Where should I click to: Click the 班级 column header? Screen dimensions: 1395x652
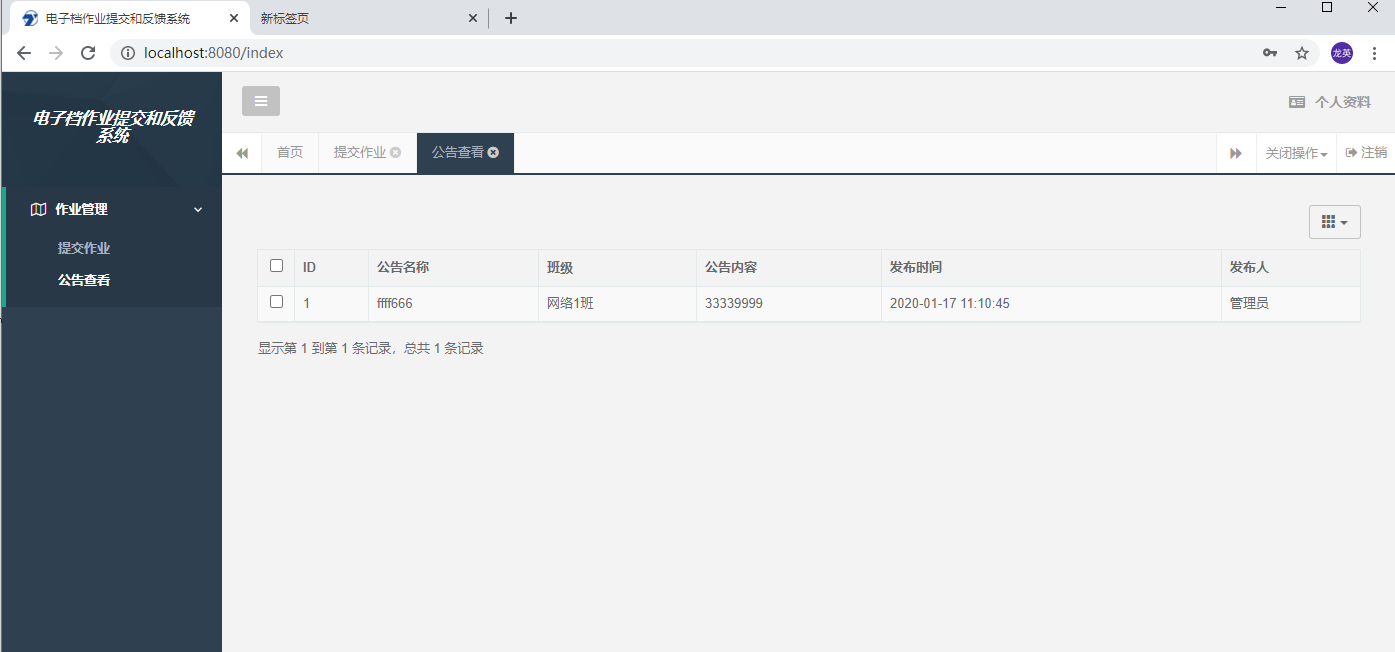(x=617, y=268)
